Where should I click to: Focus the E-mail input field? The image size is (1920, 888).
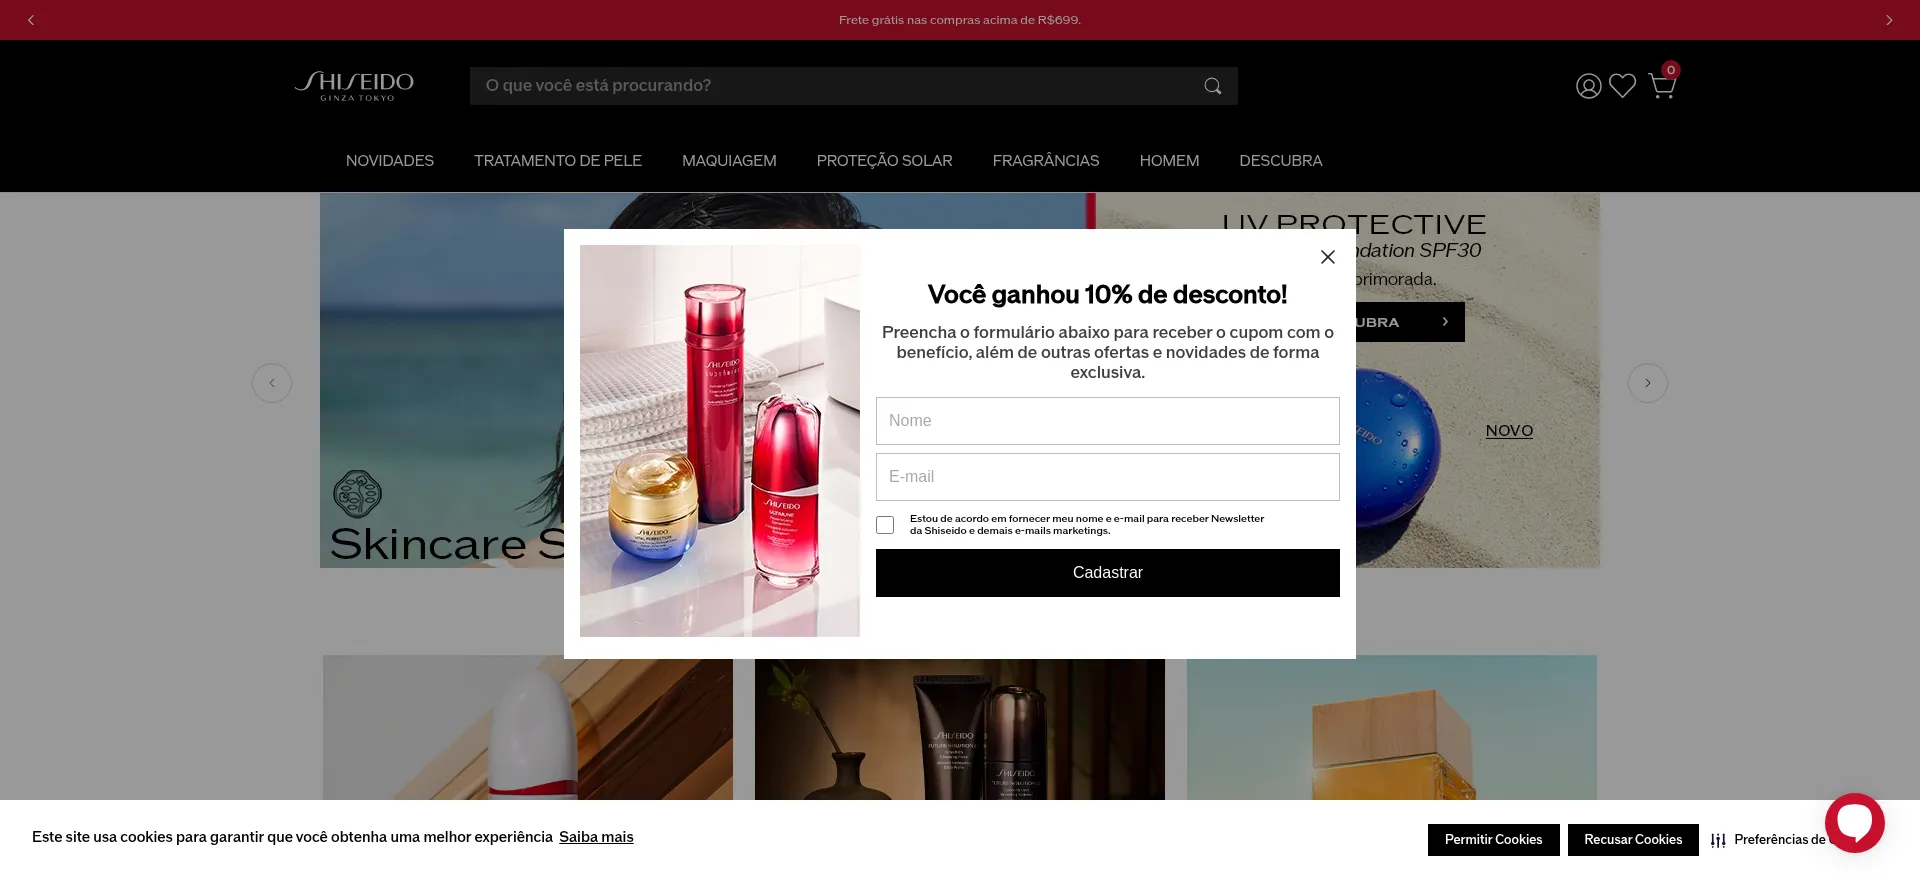coord(1108,477)
